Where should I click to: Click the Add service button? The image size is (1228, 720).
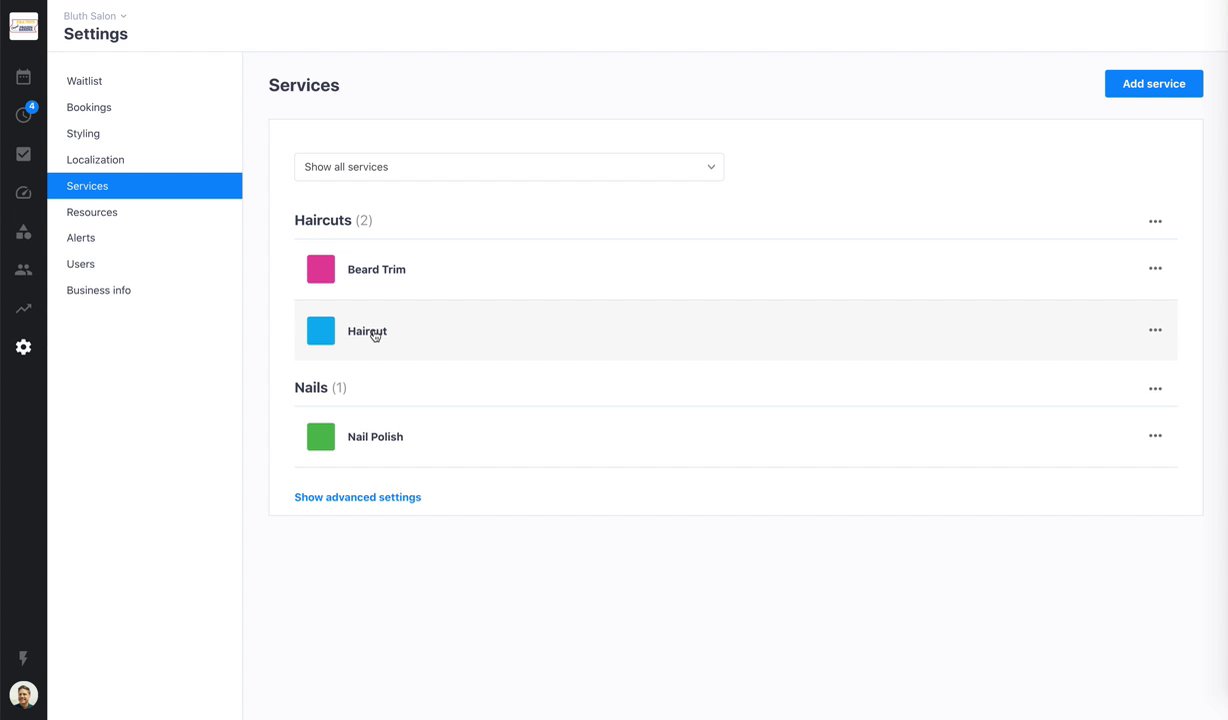(x=1153, y=84)
